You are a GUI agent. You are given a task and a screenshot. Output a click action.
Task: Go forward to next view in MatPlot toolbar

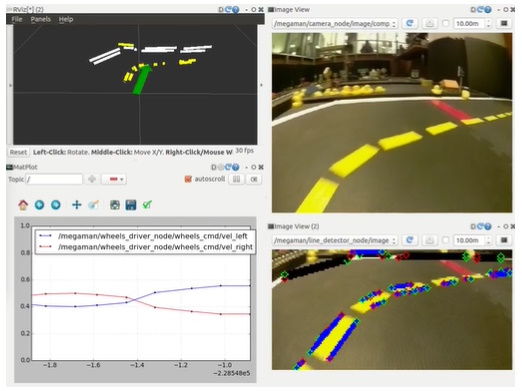56,205
